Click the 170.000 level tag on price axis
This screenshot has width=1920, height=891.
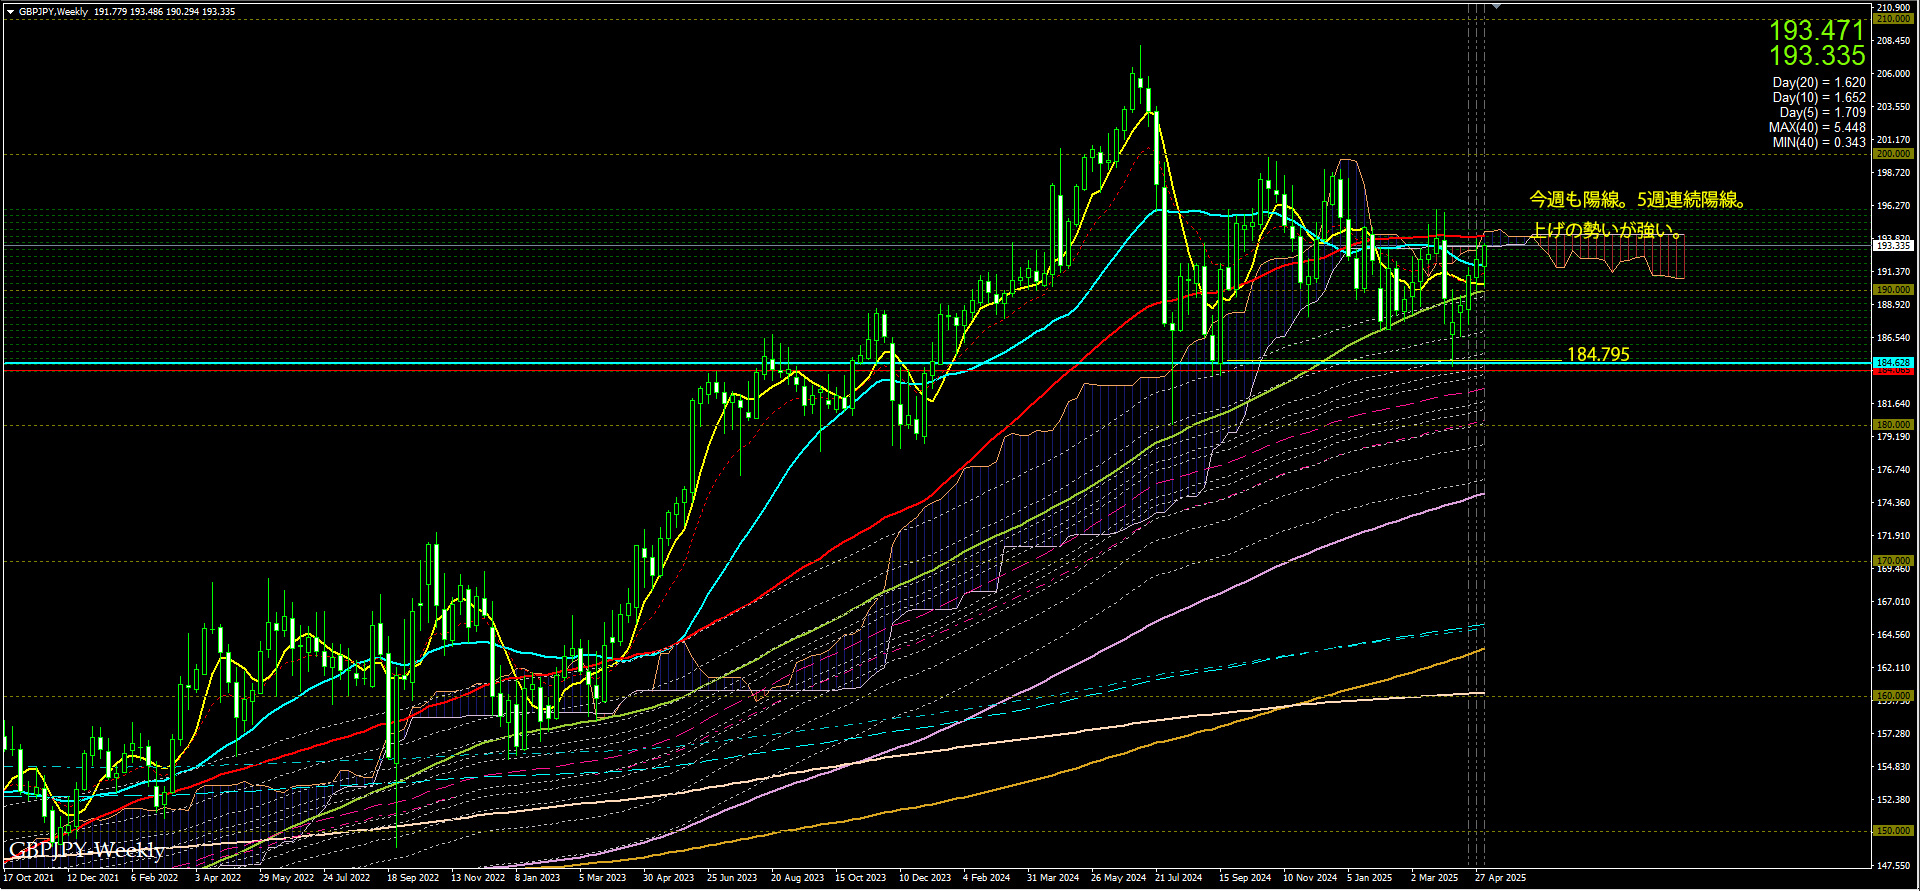1893,561
